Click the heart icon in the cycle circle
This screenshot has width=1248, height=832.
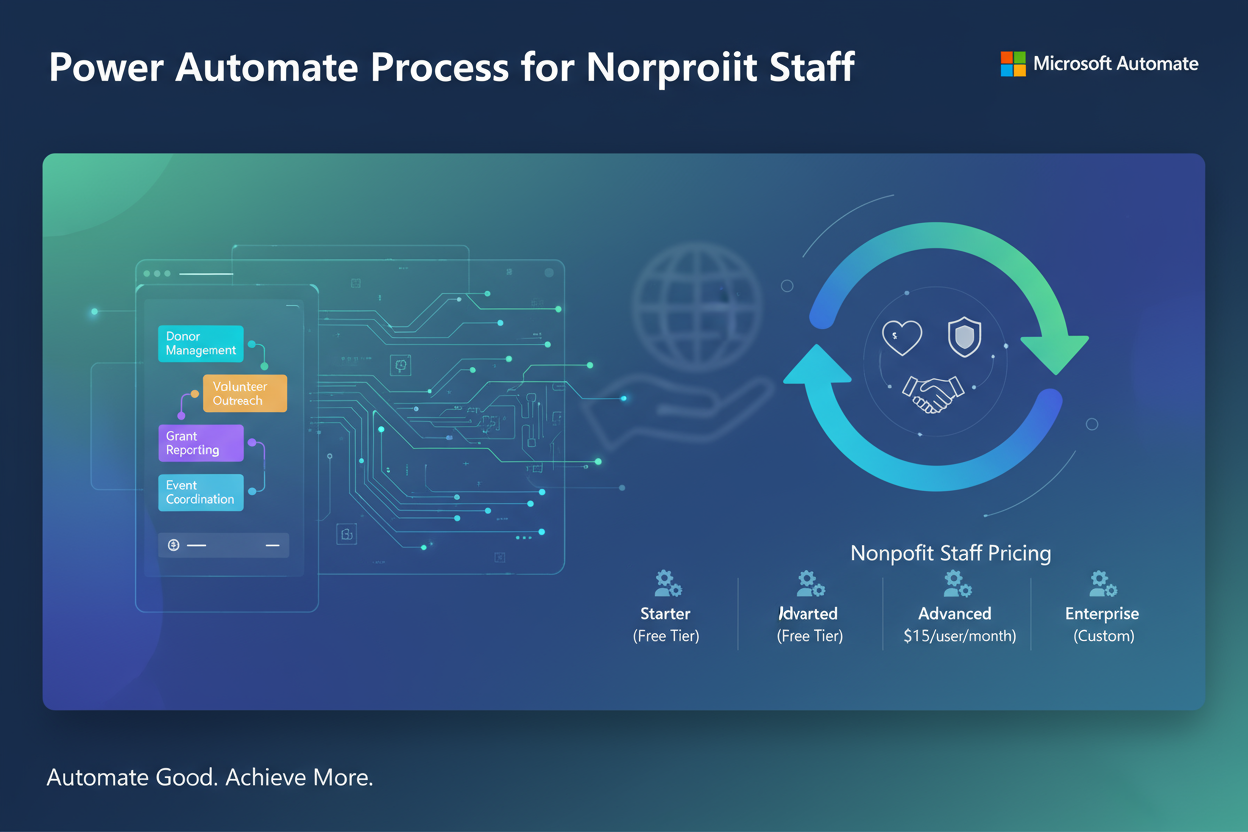[901, 338]
